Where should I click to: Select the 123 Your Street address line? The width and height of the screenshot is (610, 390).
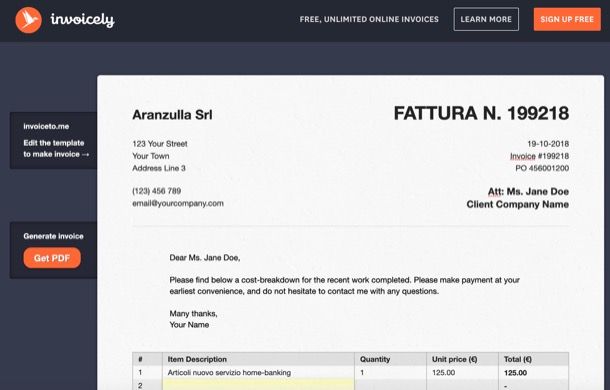[160, 144]
